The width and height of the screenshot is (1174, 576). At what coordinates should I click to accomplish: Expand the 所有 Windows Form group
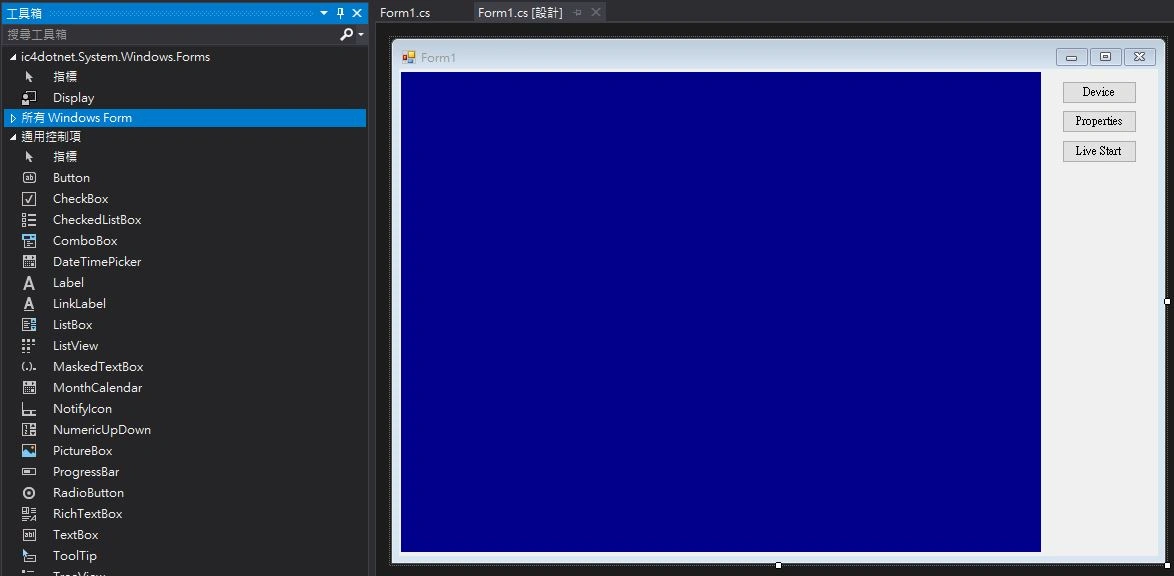[x=13, y=118]
